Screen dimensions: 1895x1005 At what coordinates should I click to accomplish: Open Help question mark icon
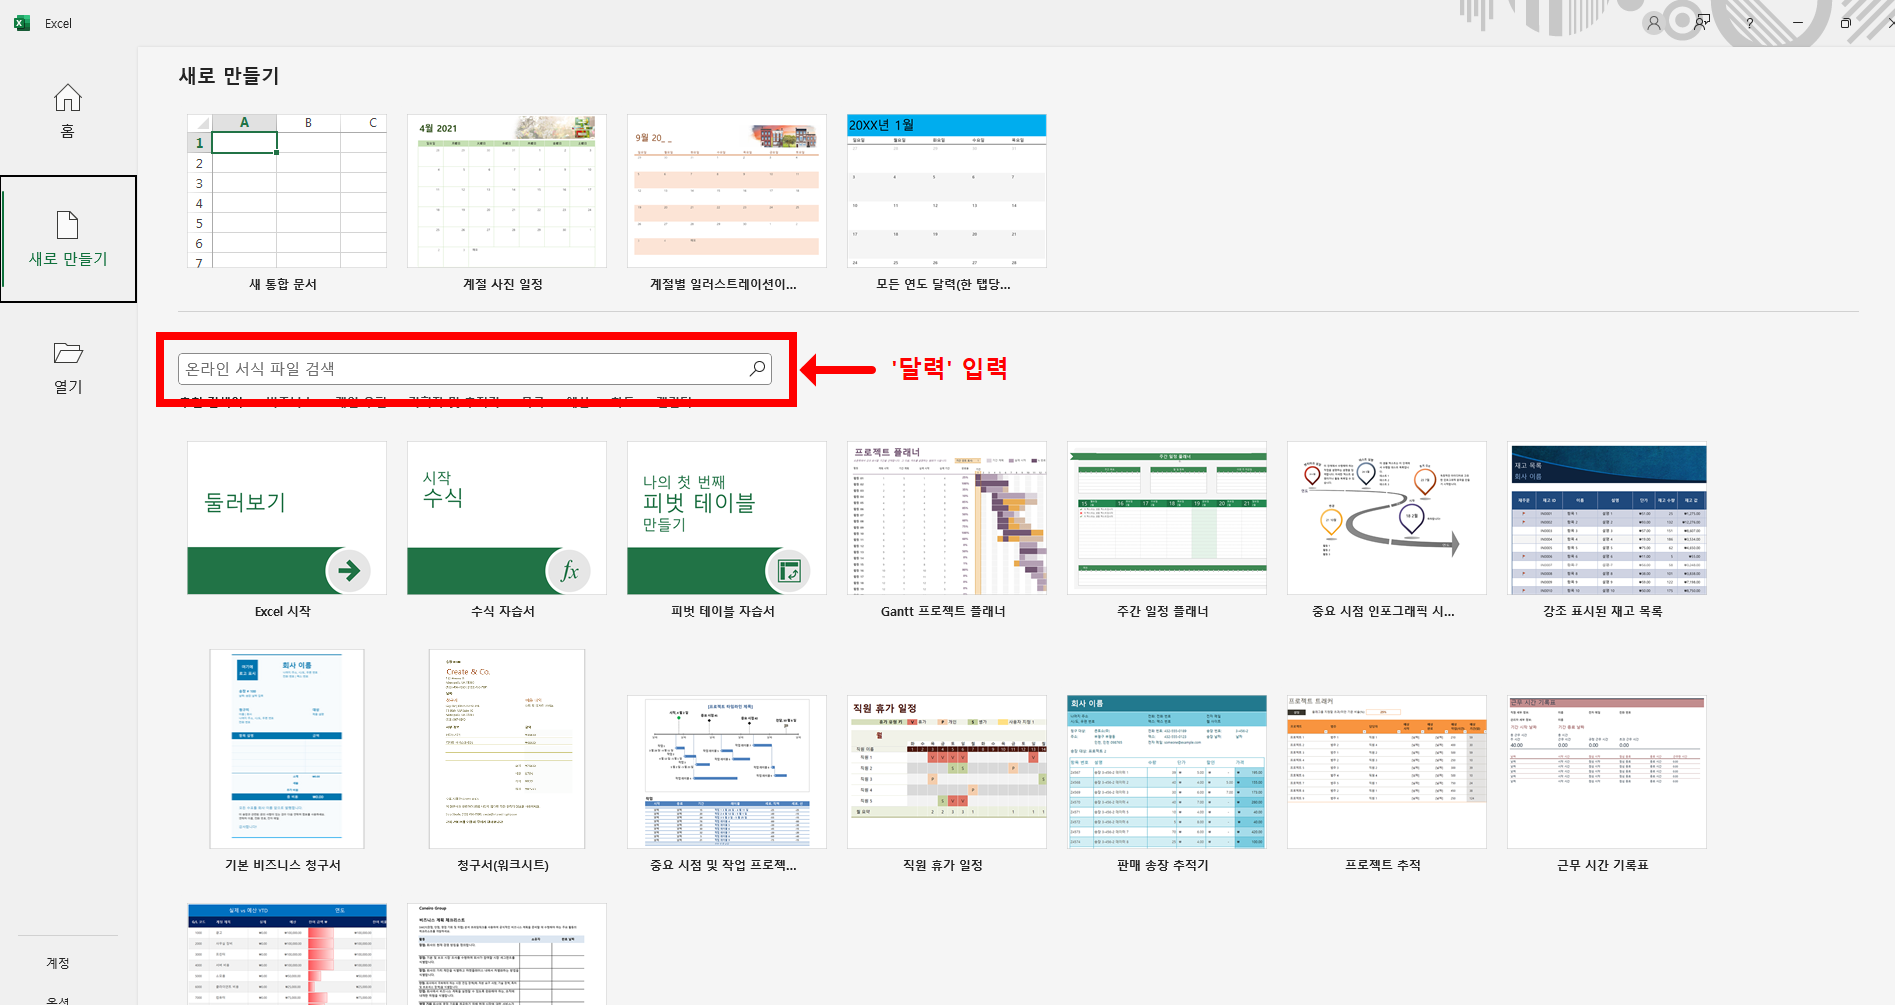click(x=1749, y=23)
